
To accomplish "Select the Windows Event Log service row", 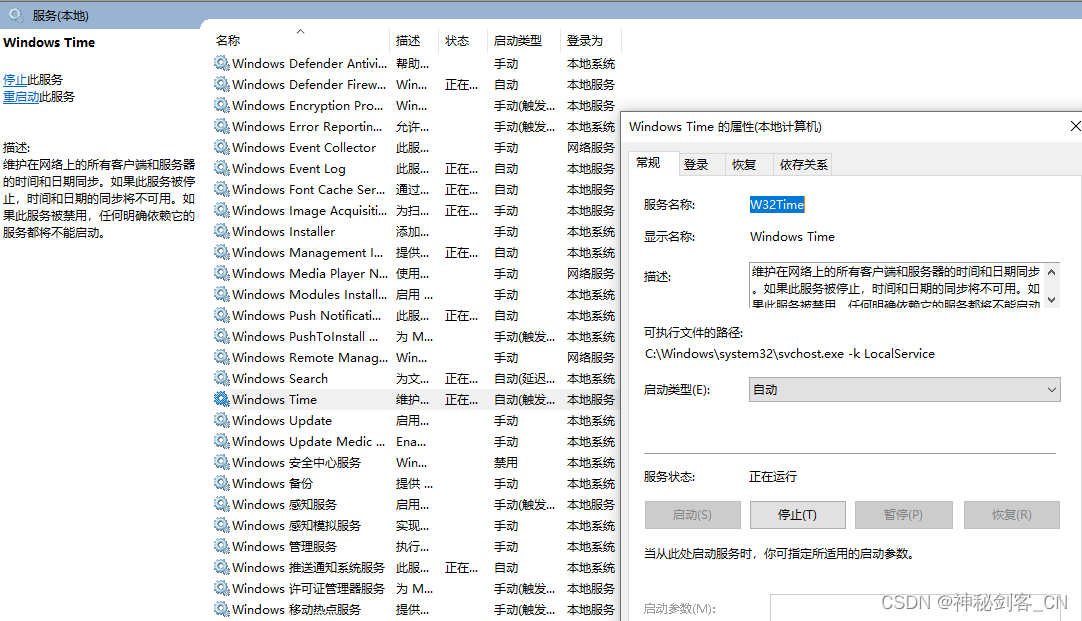I will click(414, 168).
